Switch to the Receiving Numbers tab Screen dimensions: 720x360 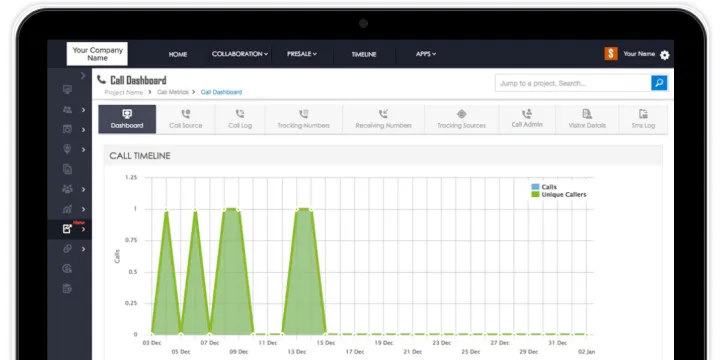click(383, 119)
